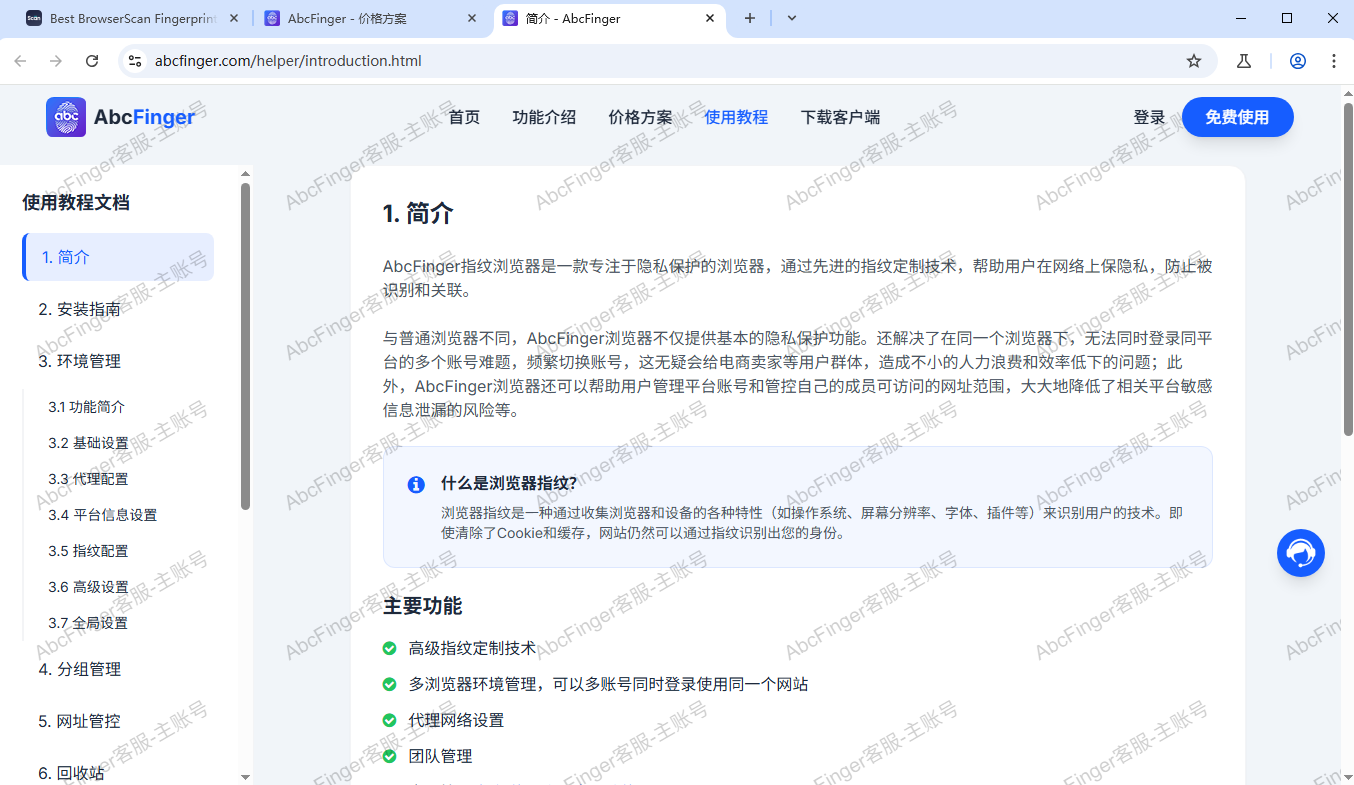Click the AbcFinger logo in the header

120,117
